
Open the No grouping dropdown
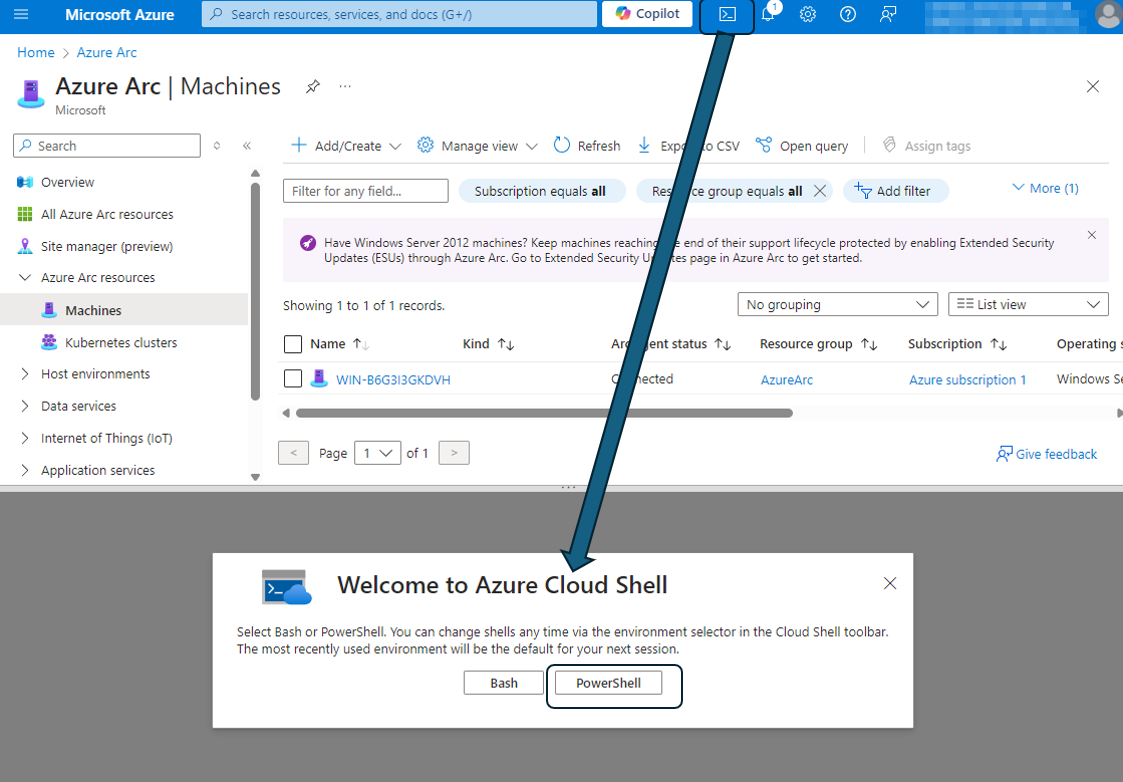(x=837, y=303)
